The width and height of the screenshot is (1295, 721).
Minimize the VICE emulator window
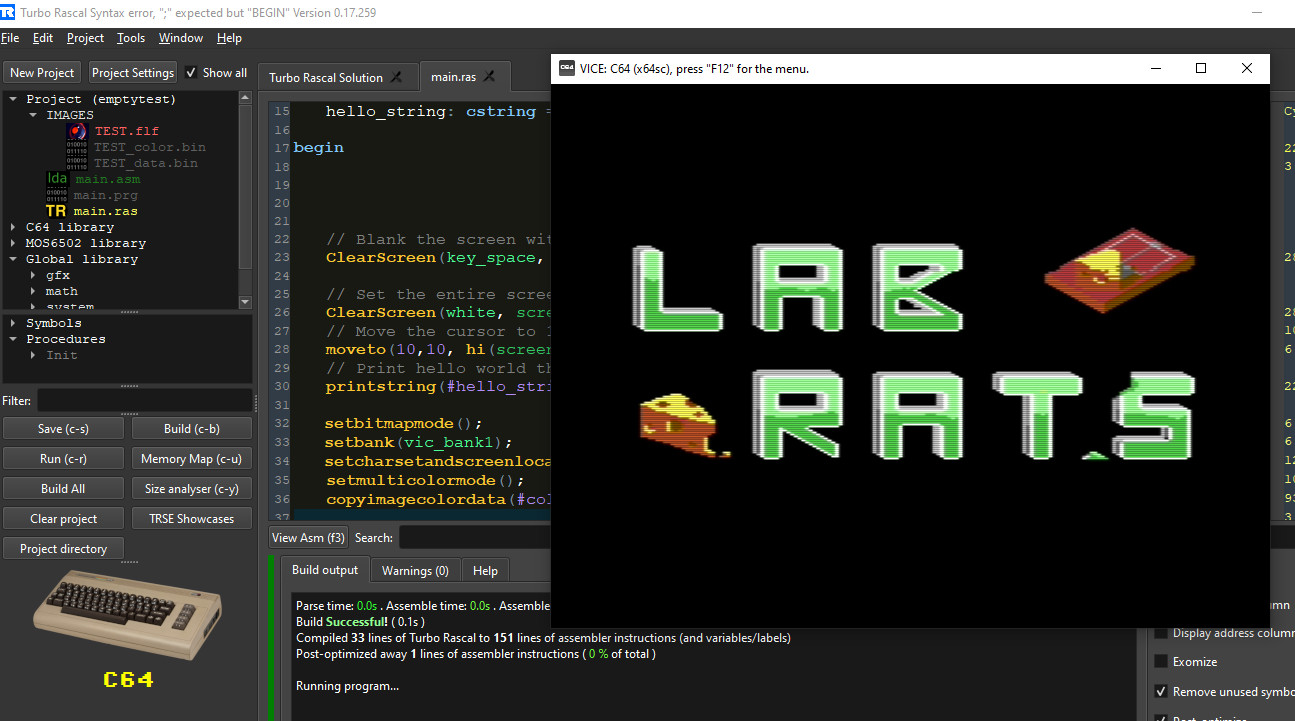[x=1156, y=68]
